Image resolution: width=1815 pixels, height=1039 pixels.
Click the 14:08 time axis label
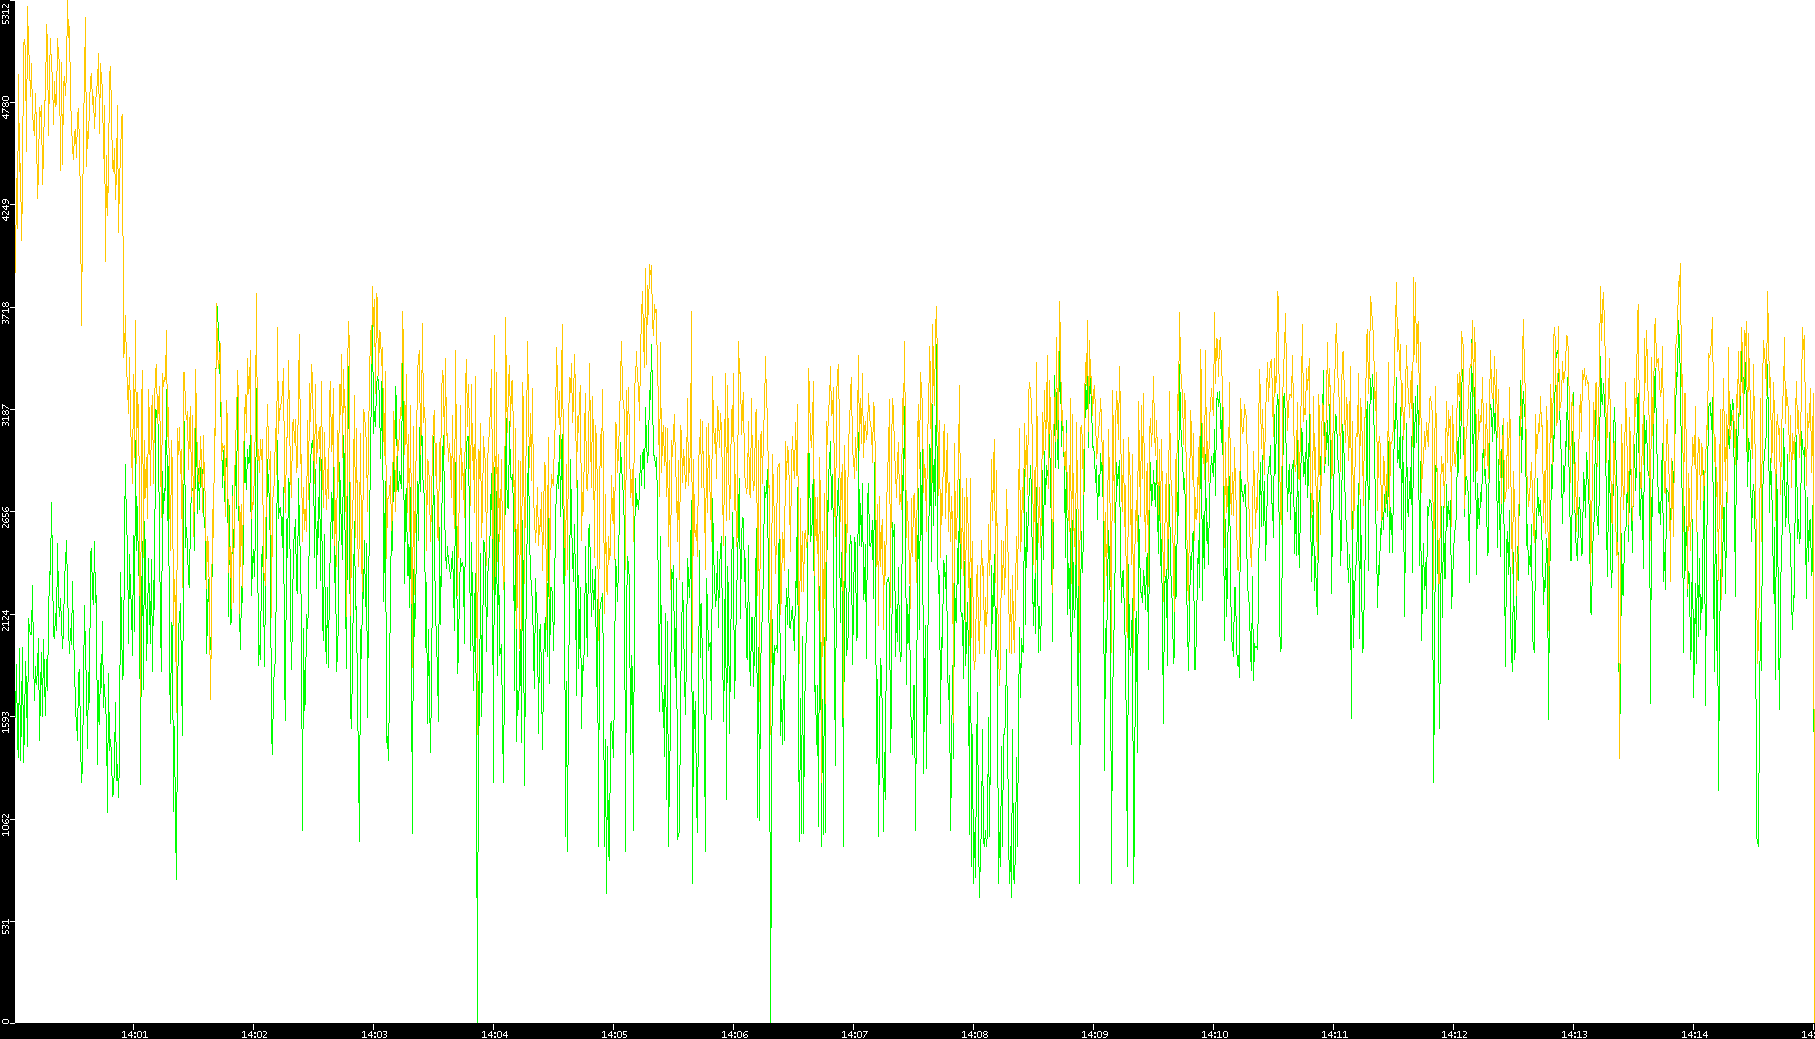(x=974, y=1033)
